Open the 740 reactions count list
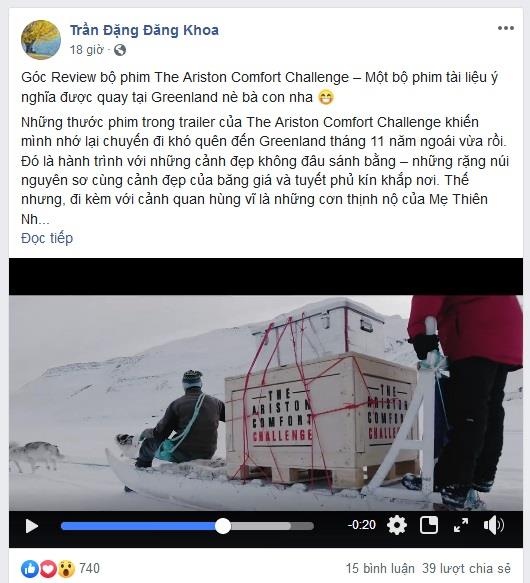Image resolution: width=530 pixels, height=583 pixels. (90, 568)
